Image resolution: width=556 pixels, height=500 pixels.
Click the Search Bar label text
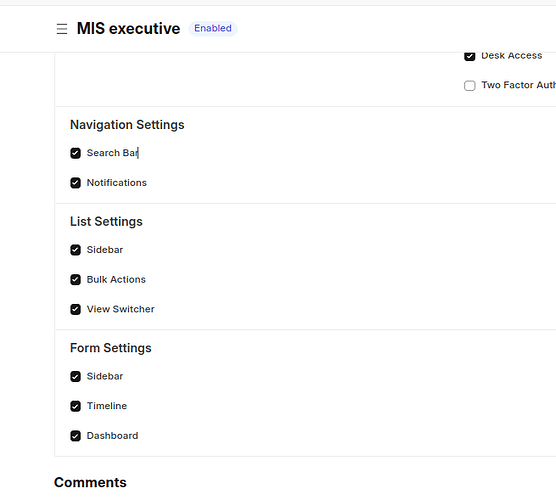click(112, 153)
